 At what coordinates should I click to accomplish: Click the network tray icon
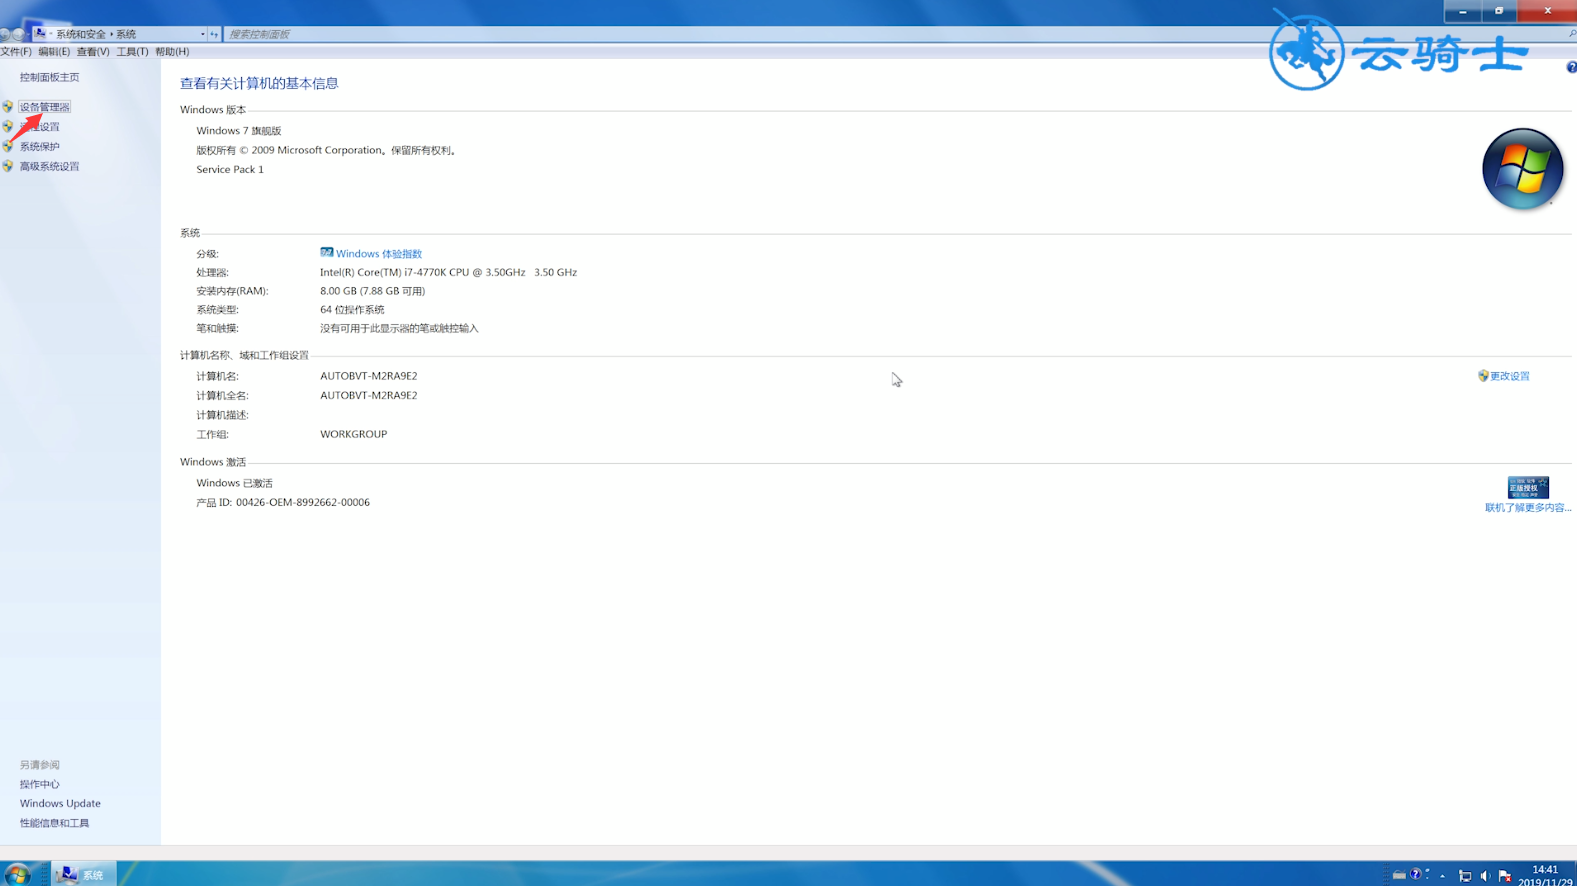pyautogui.click(x=1465, y=876)
